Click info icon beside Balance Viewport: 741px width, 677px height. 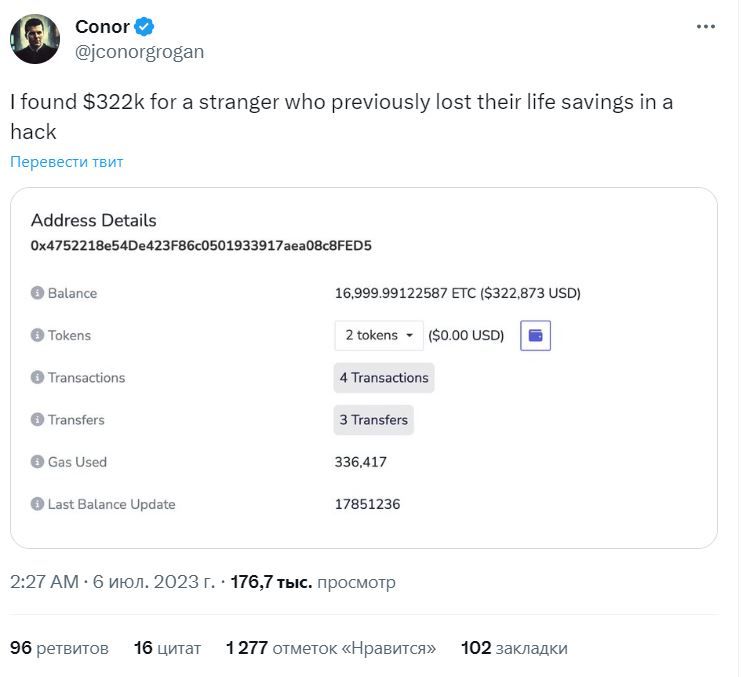point(38,294)
